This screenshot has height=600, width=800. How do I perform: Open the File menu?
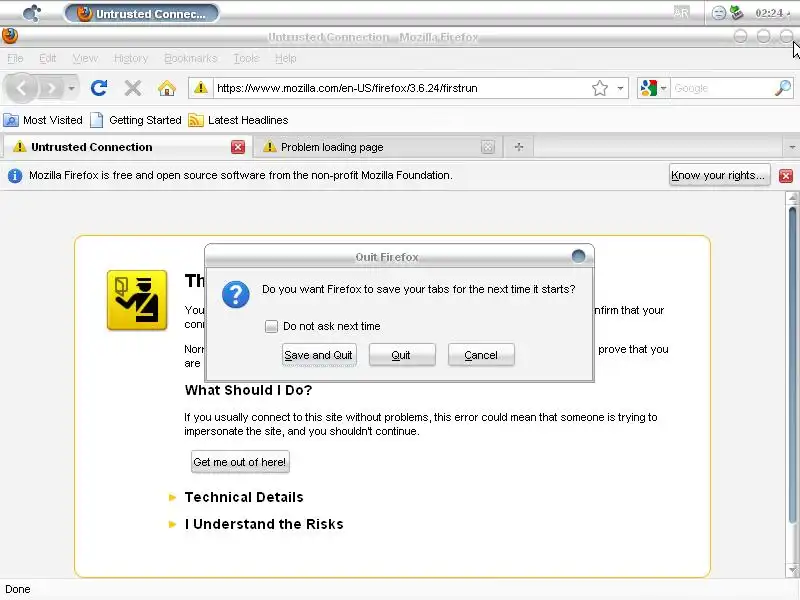click(x=15, y=58)
